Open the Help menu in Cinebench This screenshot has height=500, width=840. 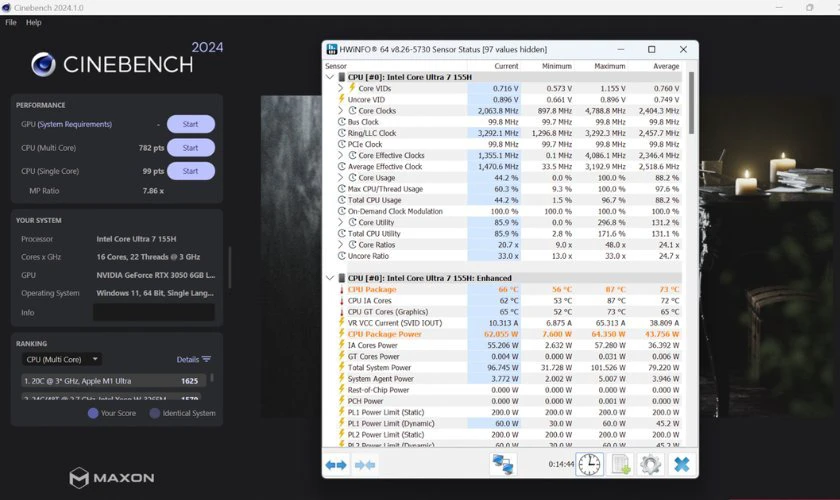pos(33,23)
